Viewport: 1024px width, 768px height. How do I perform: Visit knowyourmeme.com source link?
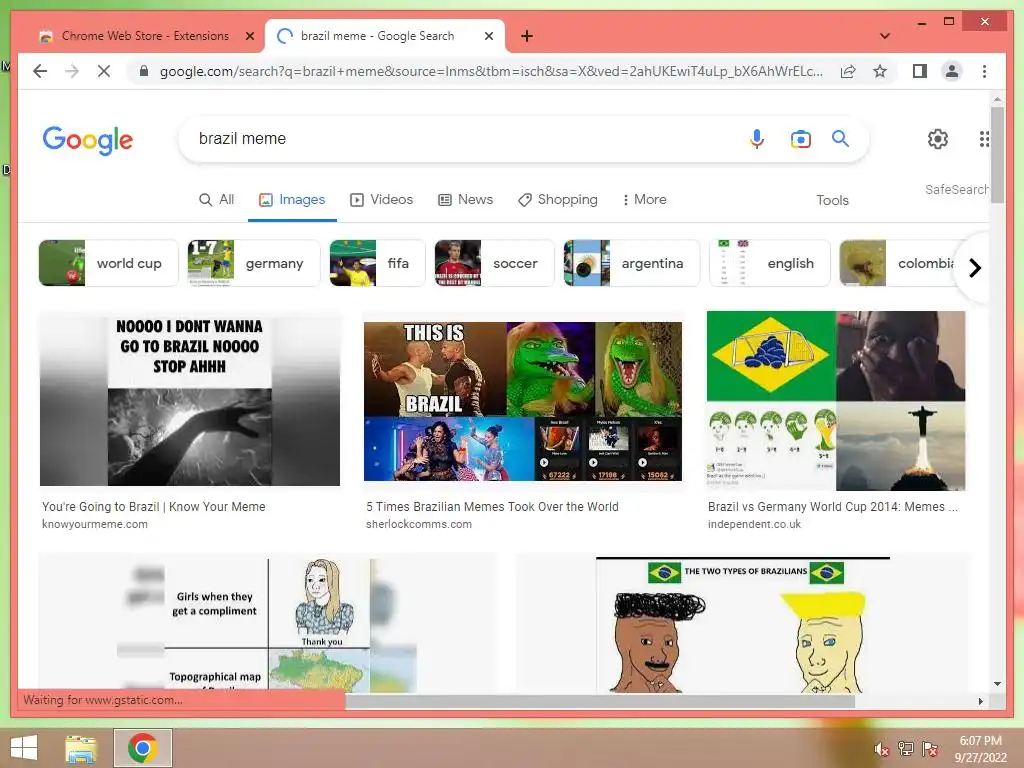click(x=95, y=524)
